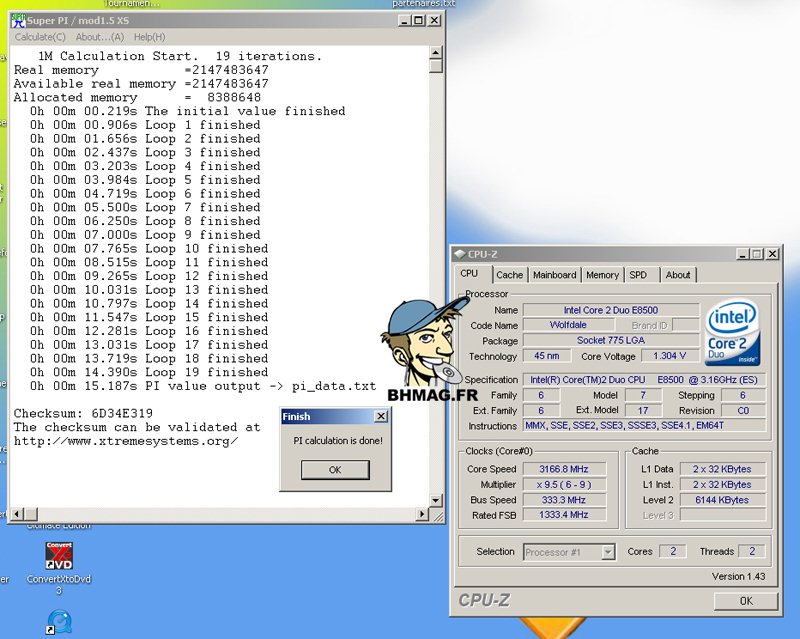
Task: Click Super PI vertical scrollbar up arrow
Action: 435,53
